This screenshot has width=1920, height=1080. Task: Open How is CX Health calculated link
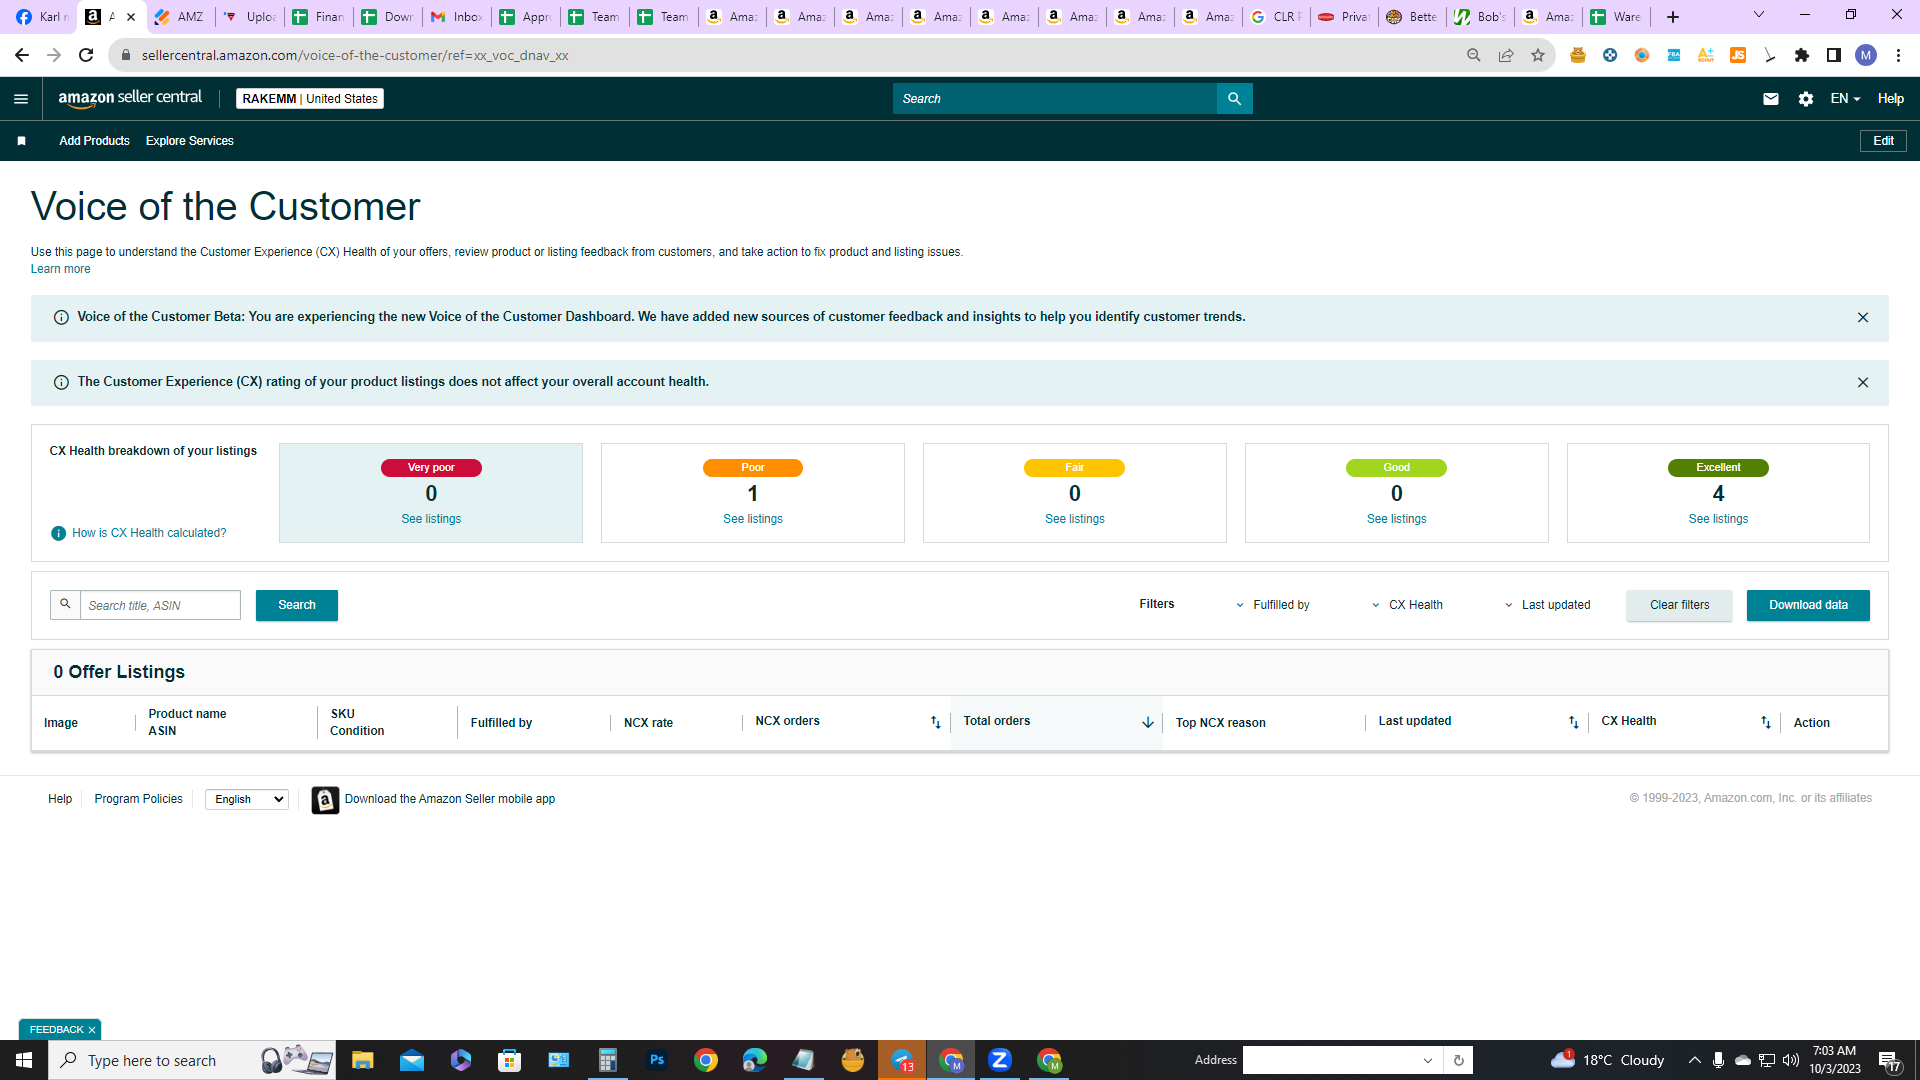point(149,533)
